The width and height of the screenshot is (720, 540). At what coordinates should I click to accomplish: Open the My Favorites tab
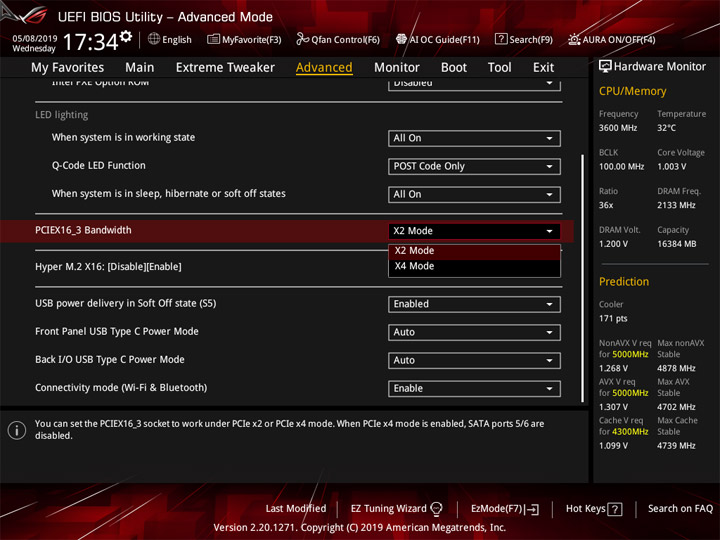[x=68, y=68]
